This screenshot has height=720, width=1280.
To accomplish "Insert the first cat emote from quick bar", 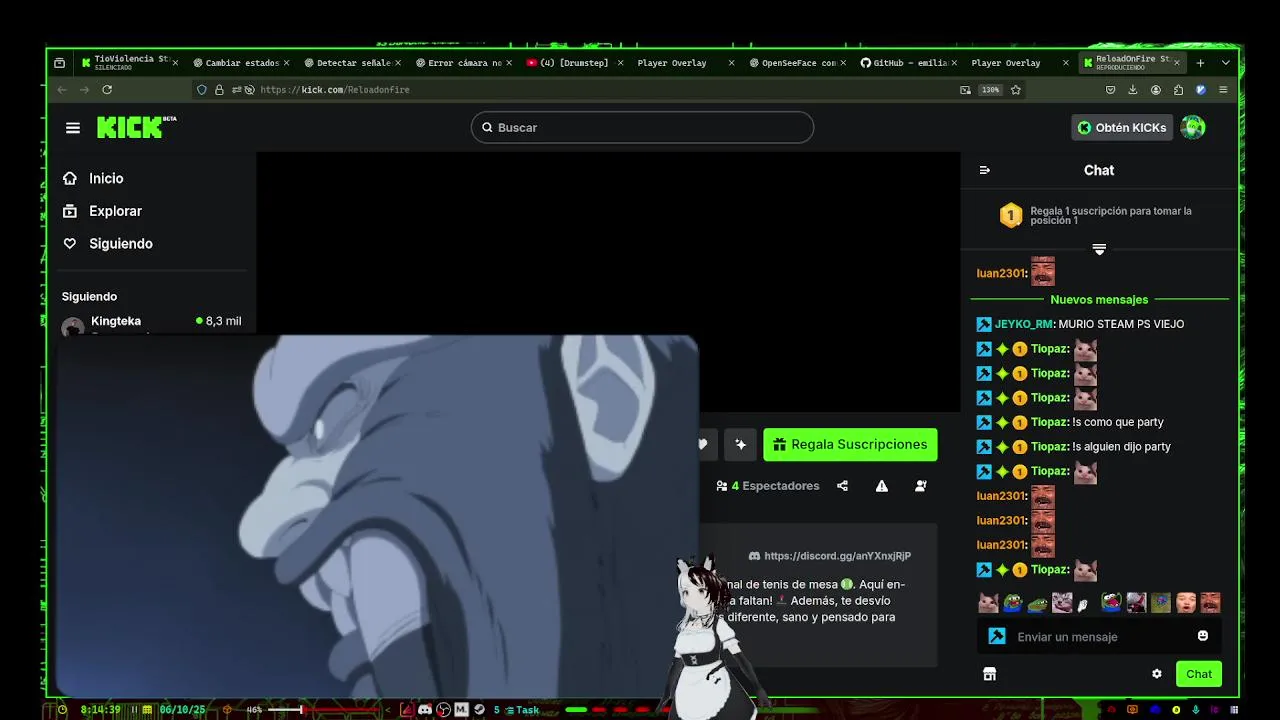I will click(x=988, y=602).
